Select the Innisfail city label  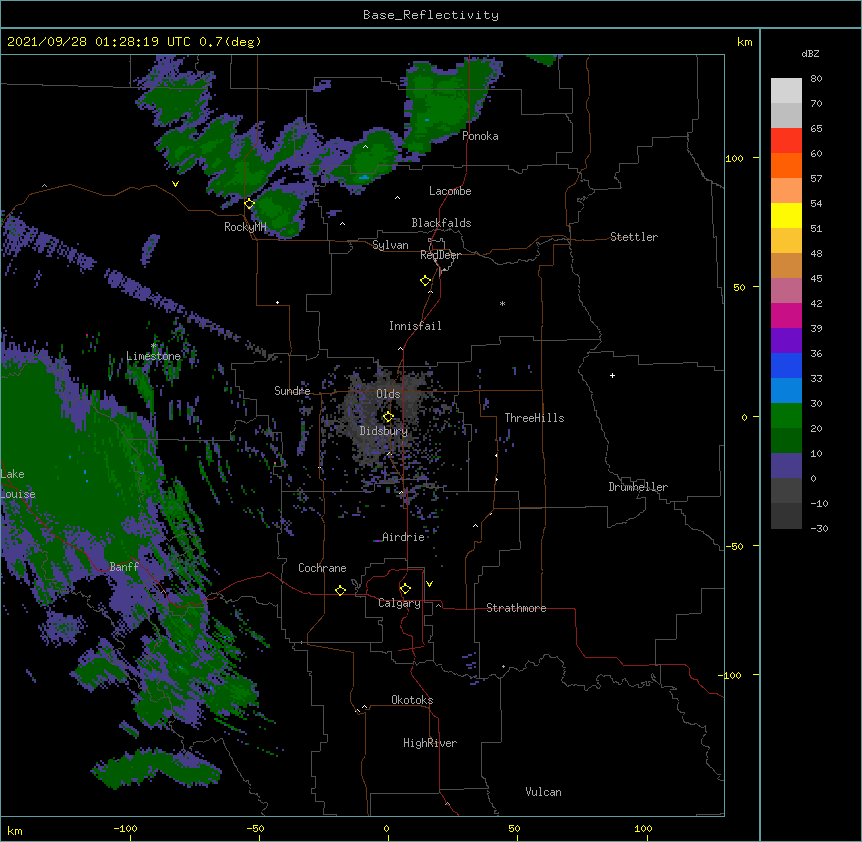tap(415, 326)
